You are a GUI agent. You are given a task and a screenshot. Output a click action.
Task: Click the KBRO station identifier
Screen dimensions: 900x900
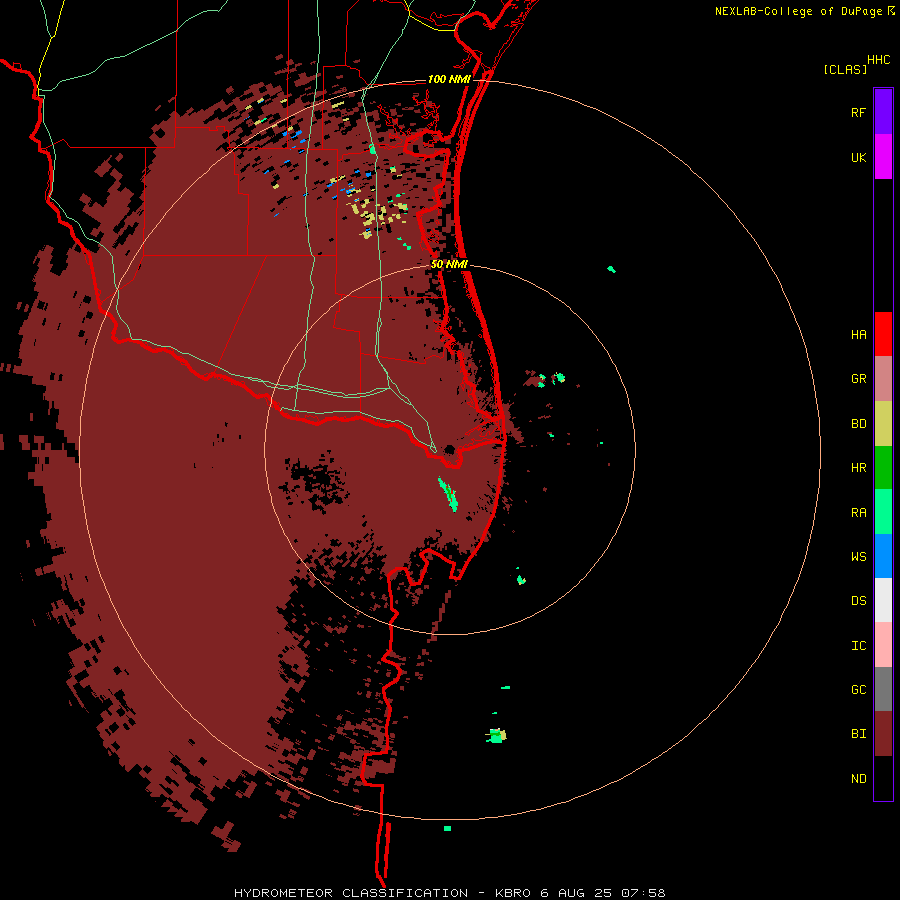[513, 893]
